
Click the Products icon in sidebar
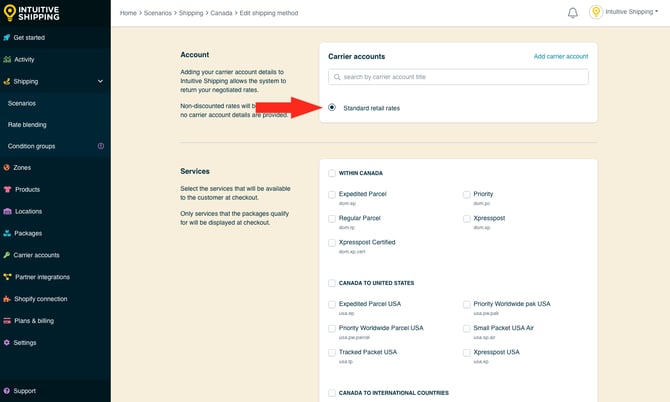(x=7, y=190)
